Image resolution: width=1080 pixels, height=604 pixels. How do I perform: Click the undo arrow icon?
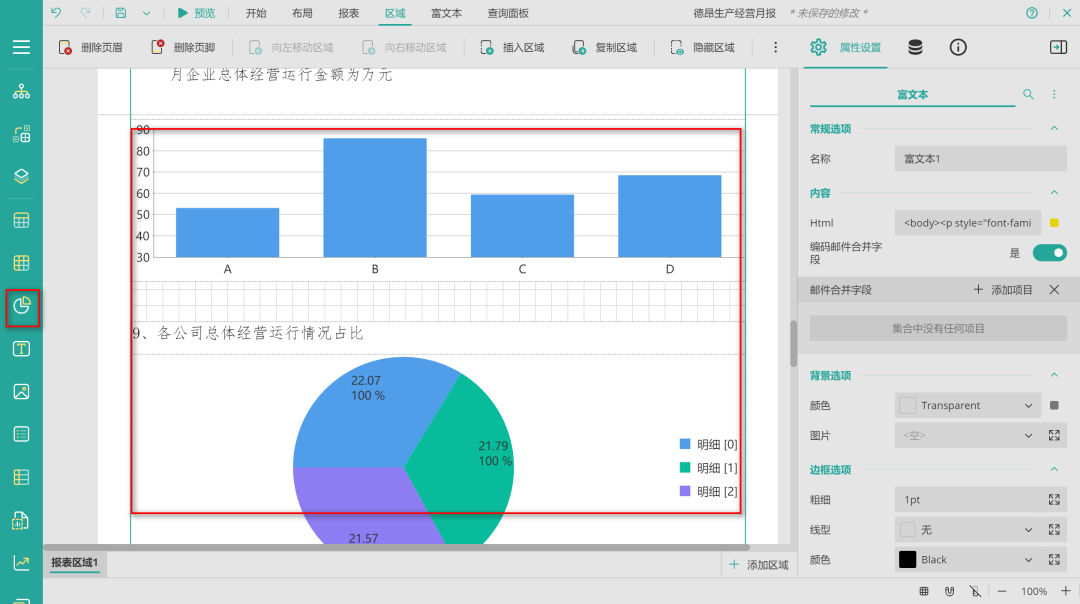(56, 13)
